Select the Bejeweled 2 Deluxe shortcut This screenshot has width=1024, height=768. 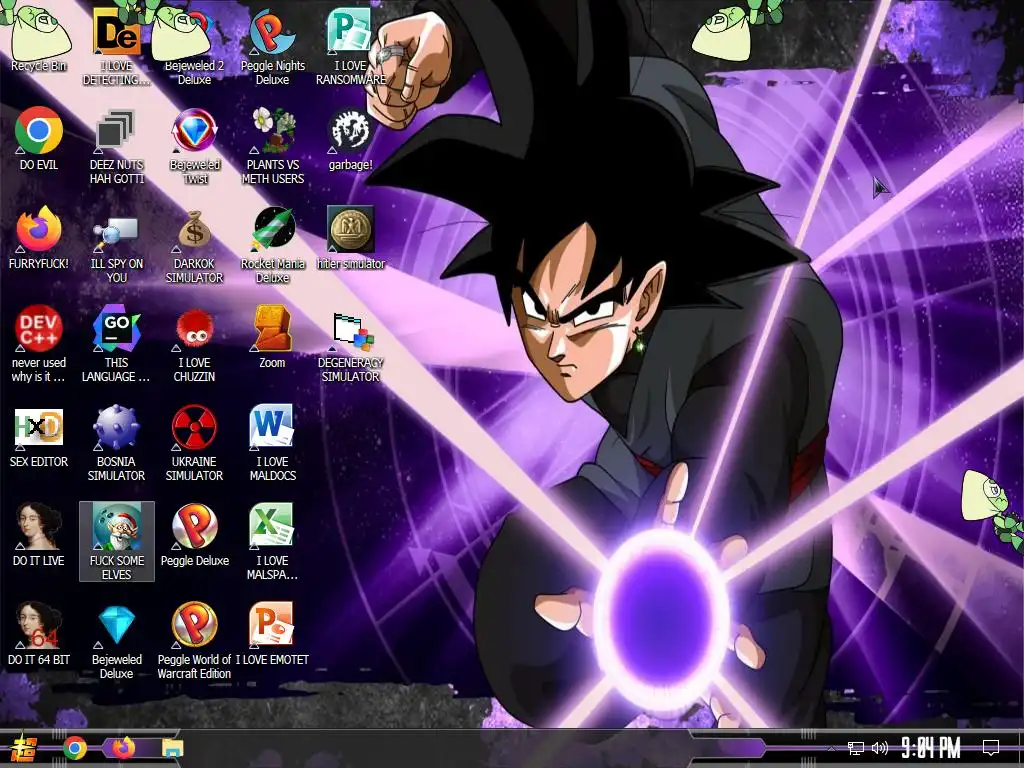point(194,47)
